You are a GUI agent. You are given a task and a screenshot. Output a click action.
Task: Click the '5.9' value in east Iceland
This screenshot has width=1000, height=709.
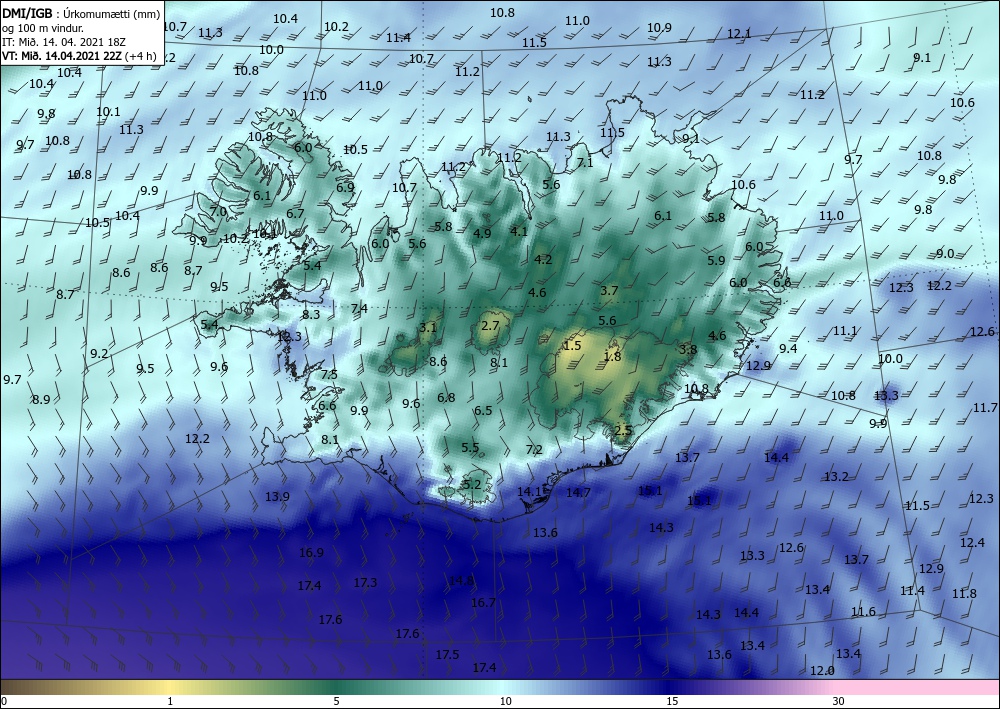click(716, 260)
